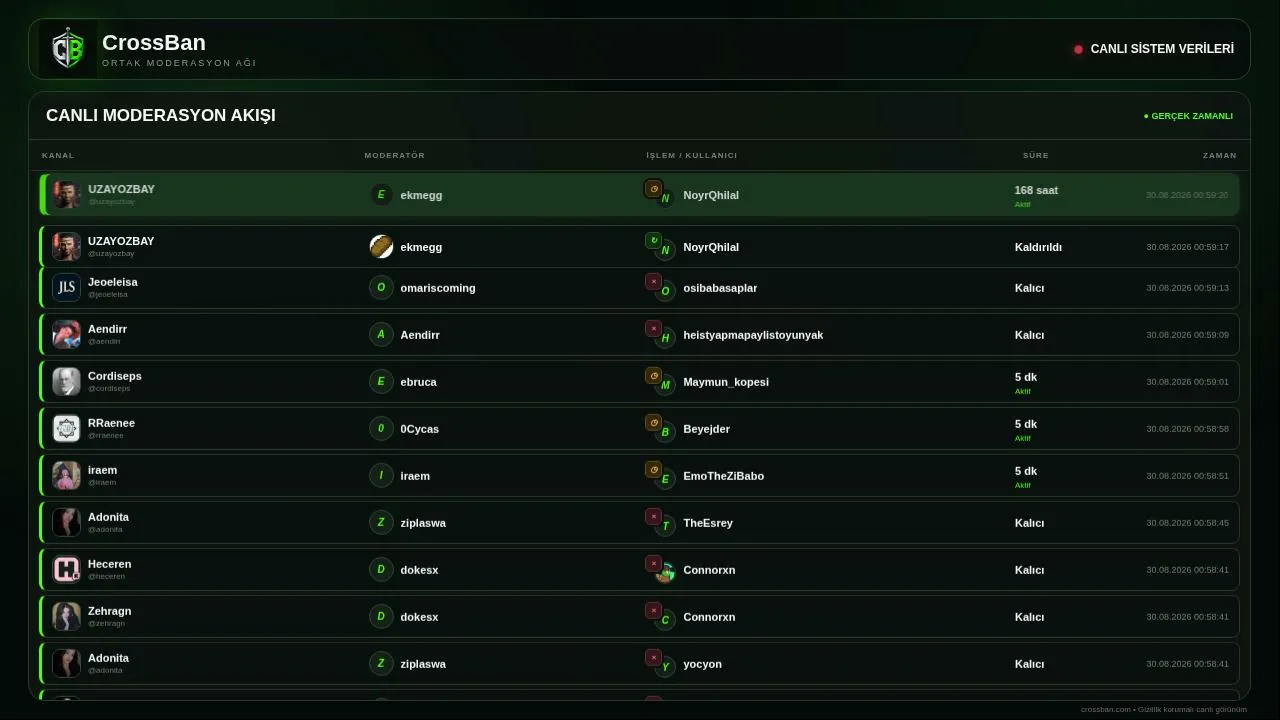Click the MODERATÖR column header

(x=395, y=155)
